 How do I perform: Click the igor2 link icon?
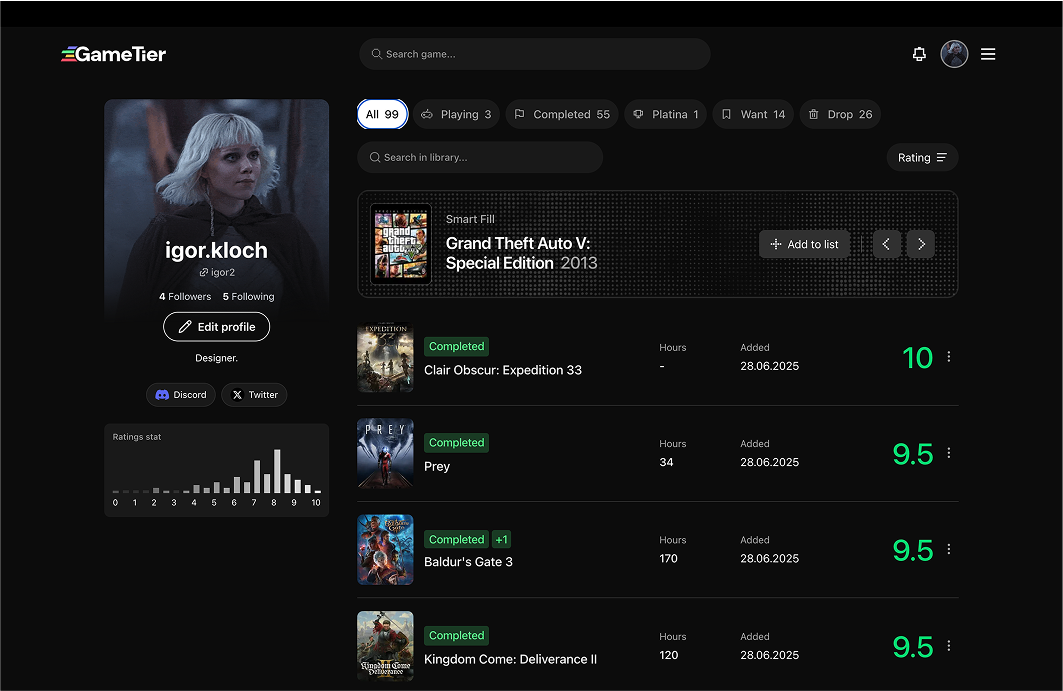(203, 272)
